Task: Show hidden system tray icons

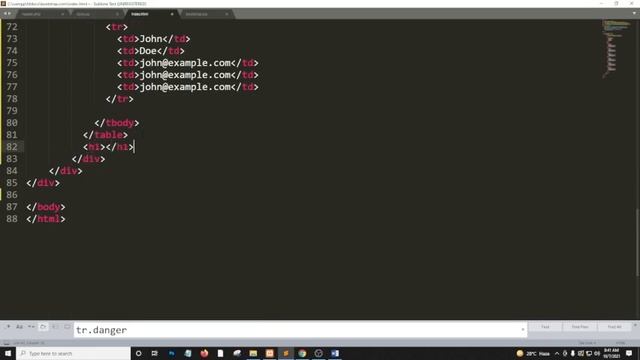Action: (557, 353)
